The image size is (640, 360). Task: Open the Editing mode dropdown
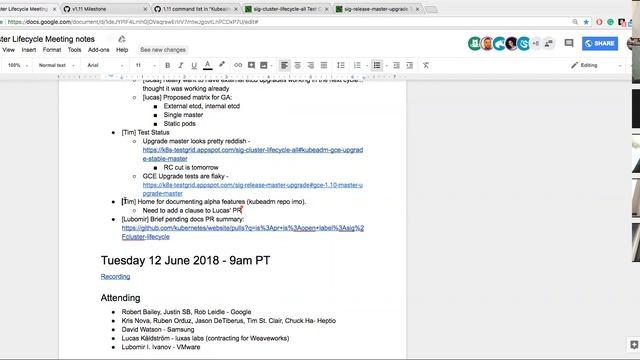point(596,65)
